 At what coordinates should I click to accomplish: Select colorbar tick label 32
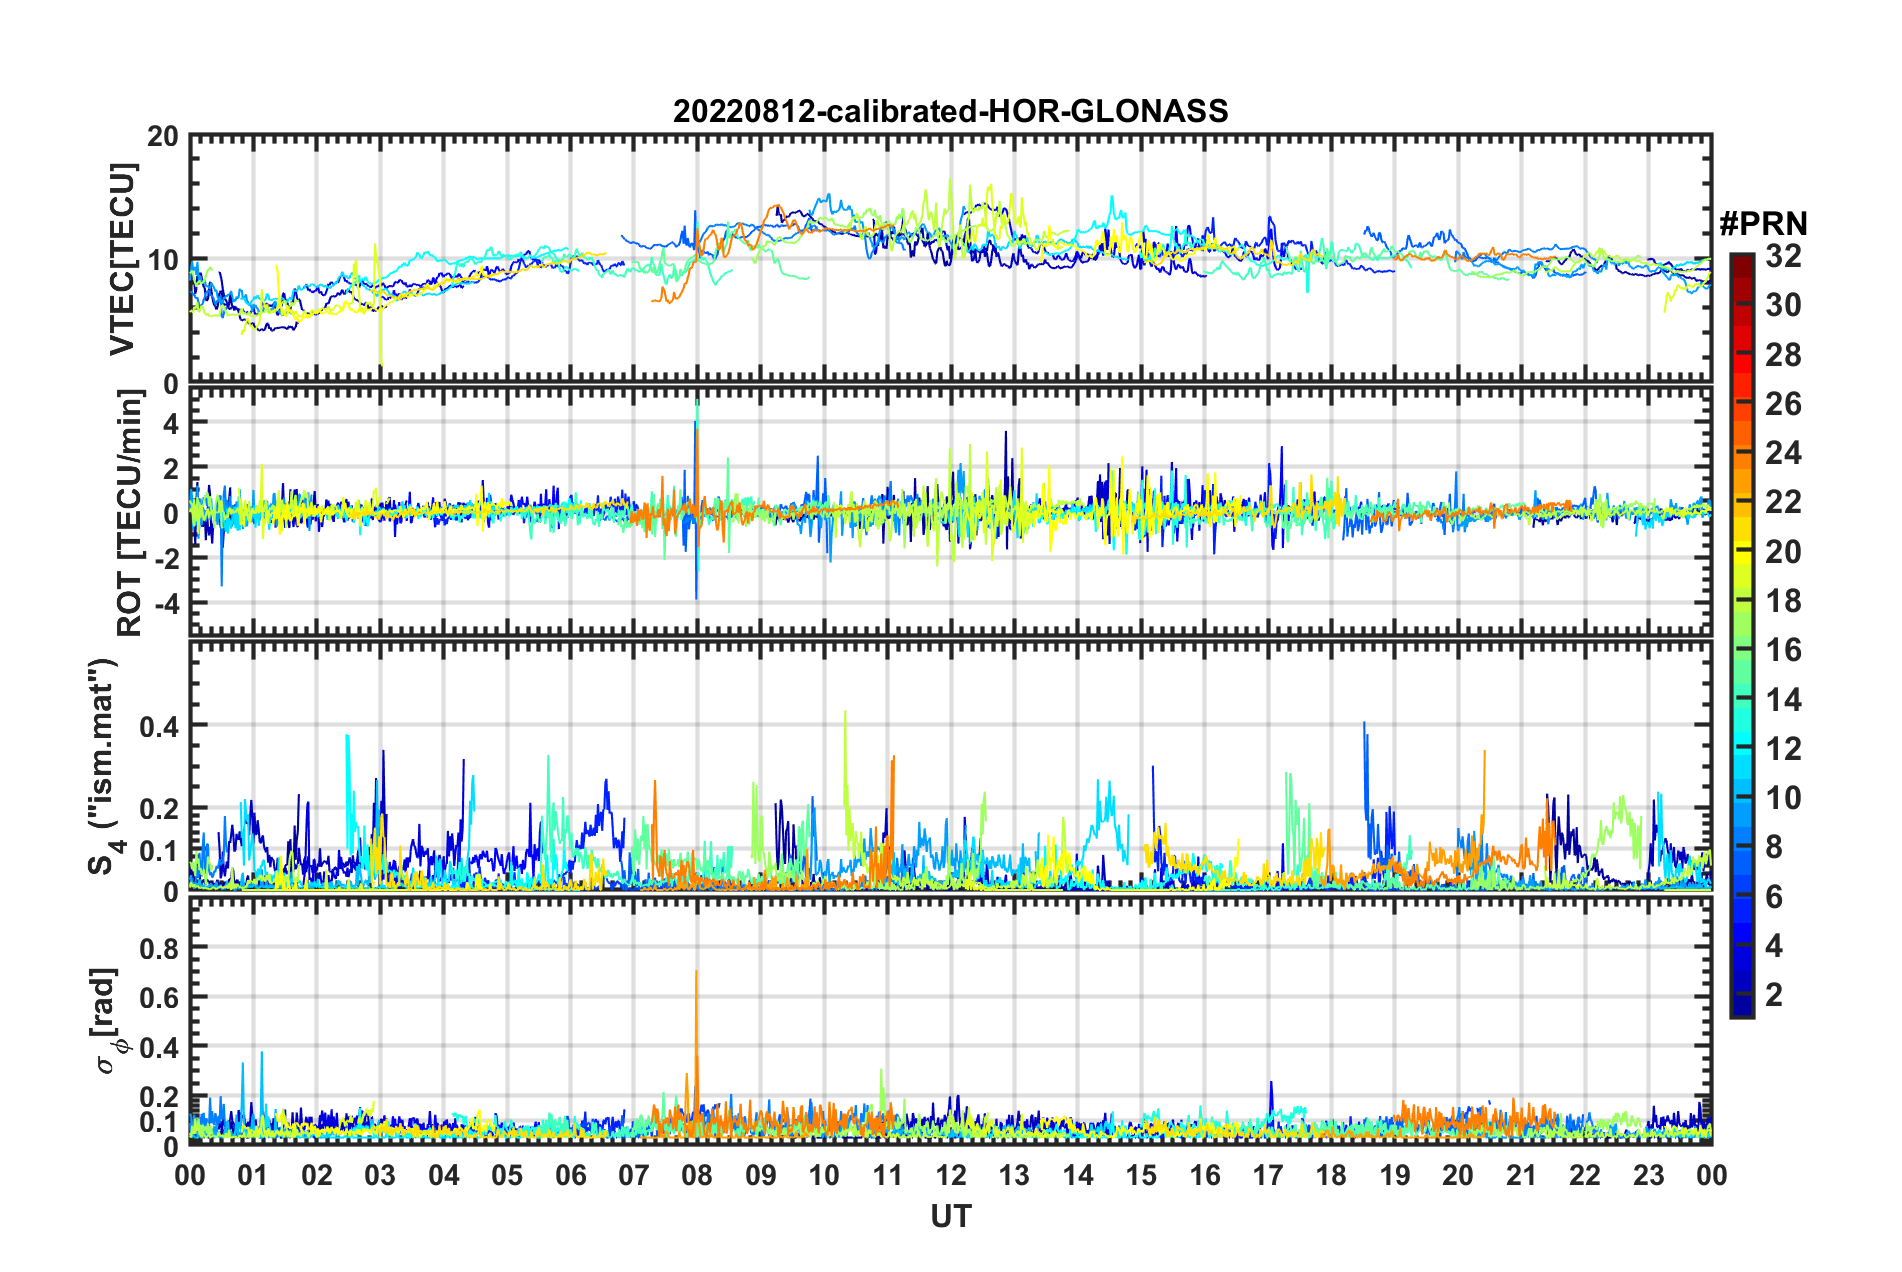tap(1783, 256)
